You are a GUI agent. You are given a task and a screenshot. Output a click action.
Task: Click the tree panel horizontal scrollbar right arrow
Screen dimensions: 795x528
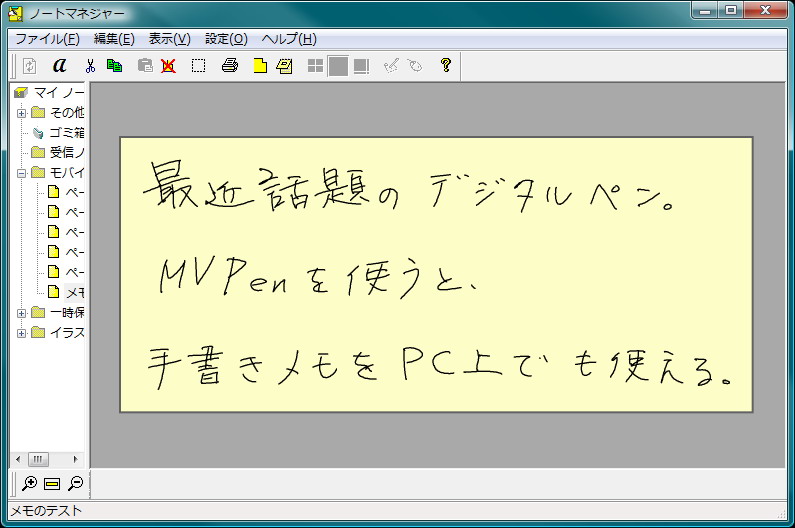pos(76,459)
